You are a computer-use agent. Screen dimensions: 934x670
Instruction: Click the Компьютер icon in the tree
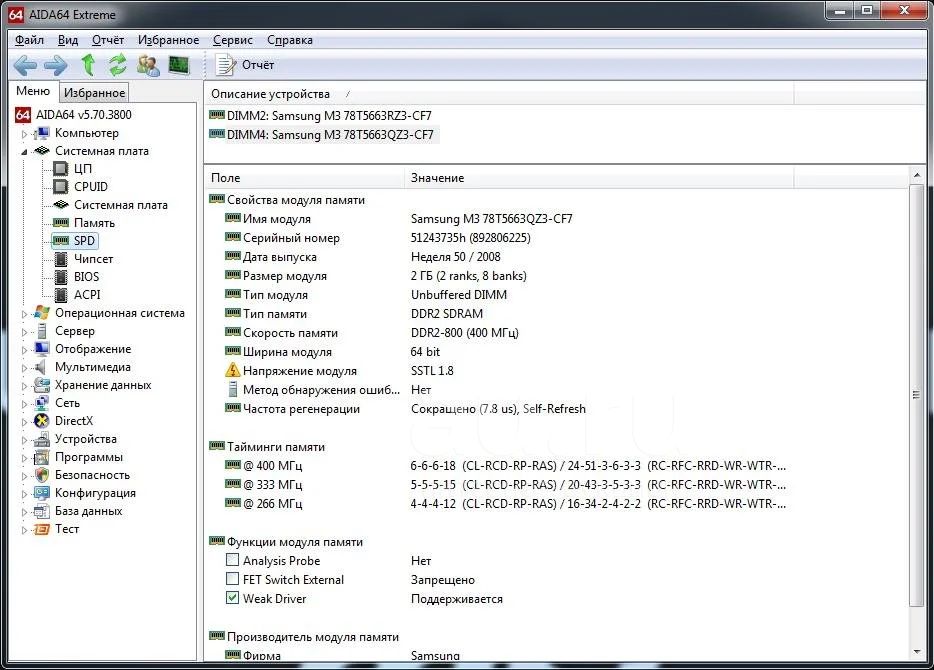pyautogui.click(x=42, y=133)
